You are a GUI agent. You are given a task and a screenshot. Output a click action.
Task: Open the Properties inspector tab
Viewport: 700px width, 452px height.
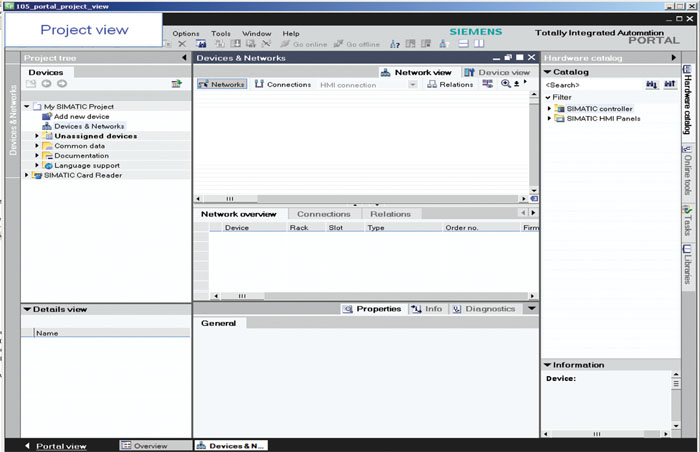372,309
